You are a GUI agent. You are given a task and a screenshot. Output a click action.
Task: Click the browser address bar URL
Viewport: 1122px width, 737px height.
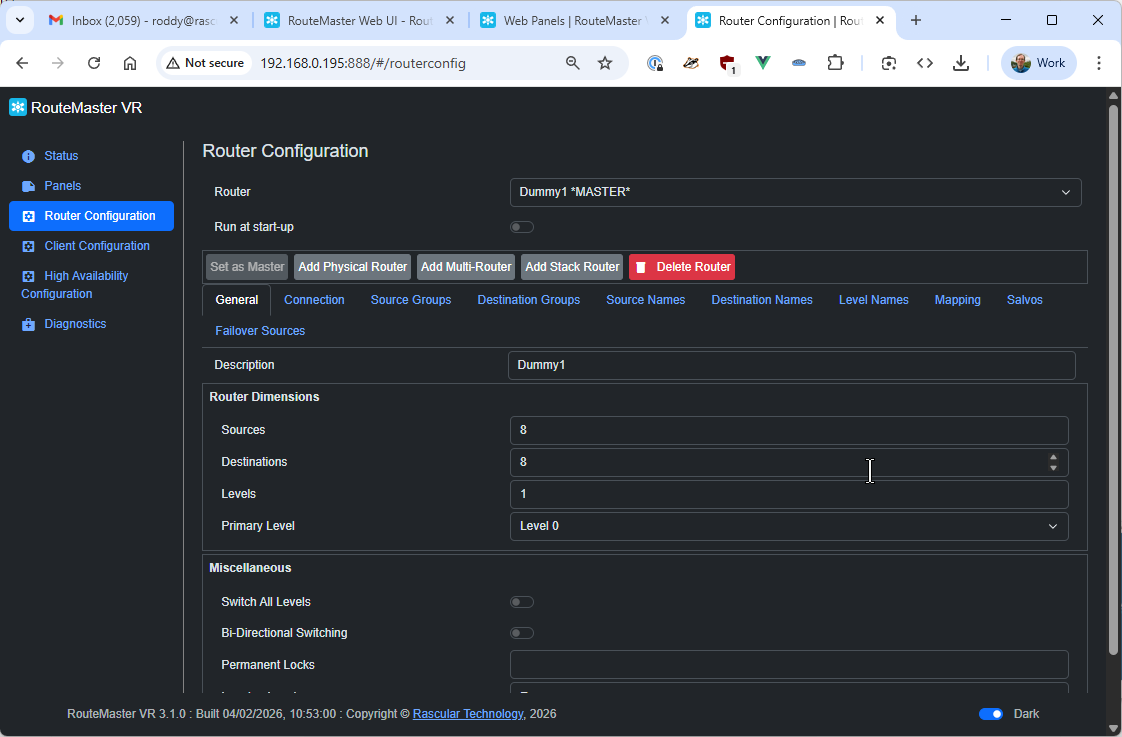tap(363, 63)
